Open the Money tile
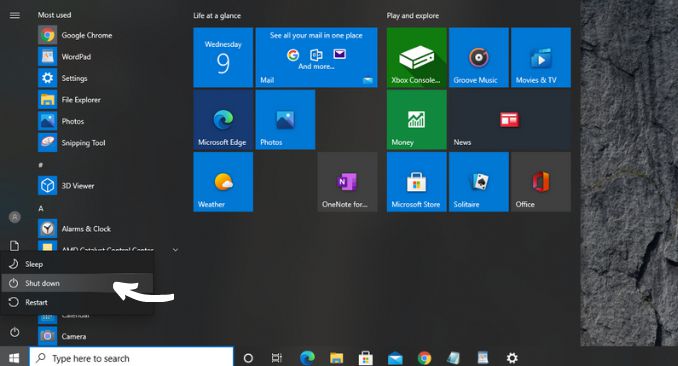This screenshot has width=678, height=366. pyautogui.click(x=416, y=120)
